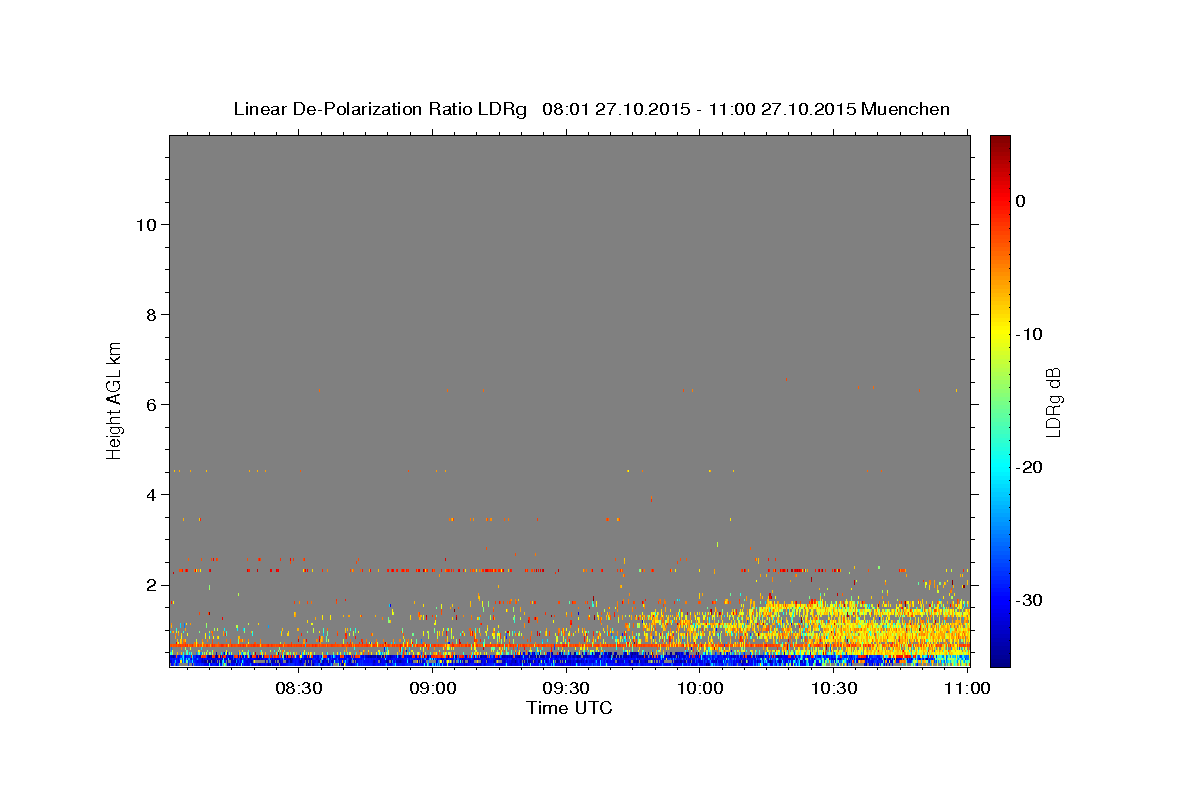Image resolution: width=1200 pixels, height=800 pixels.
Task: Click the plot title 'Linear De-Polarization Ratio LDRg'
Action: pyautogui.click(x=380, y=109)
